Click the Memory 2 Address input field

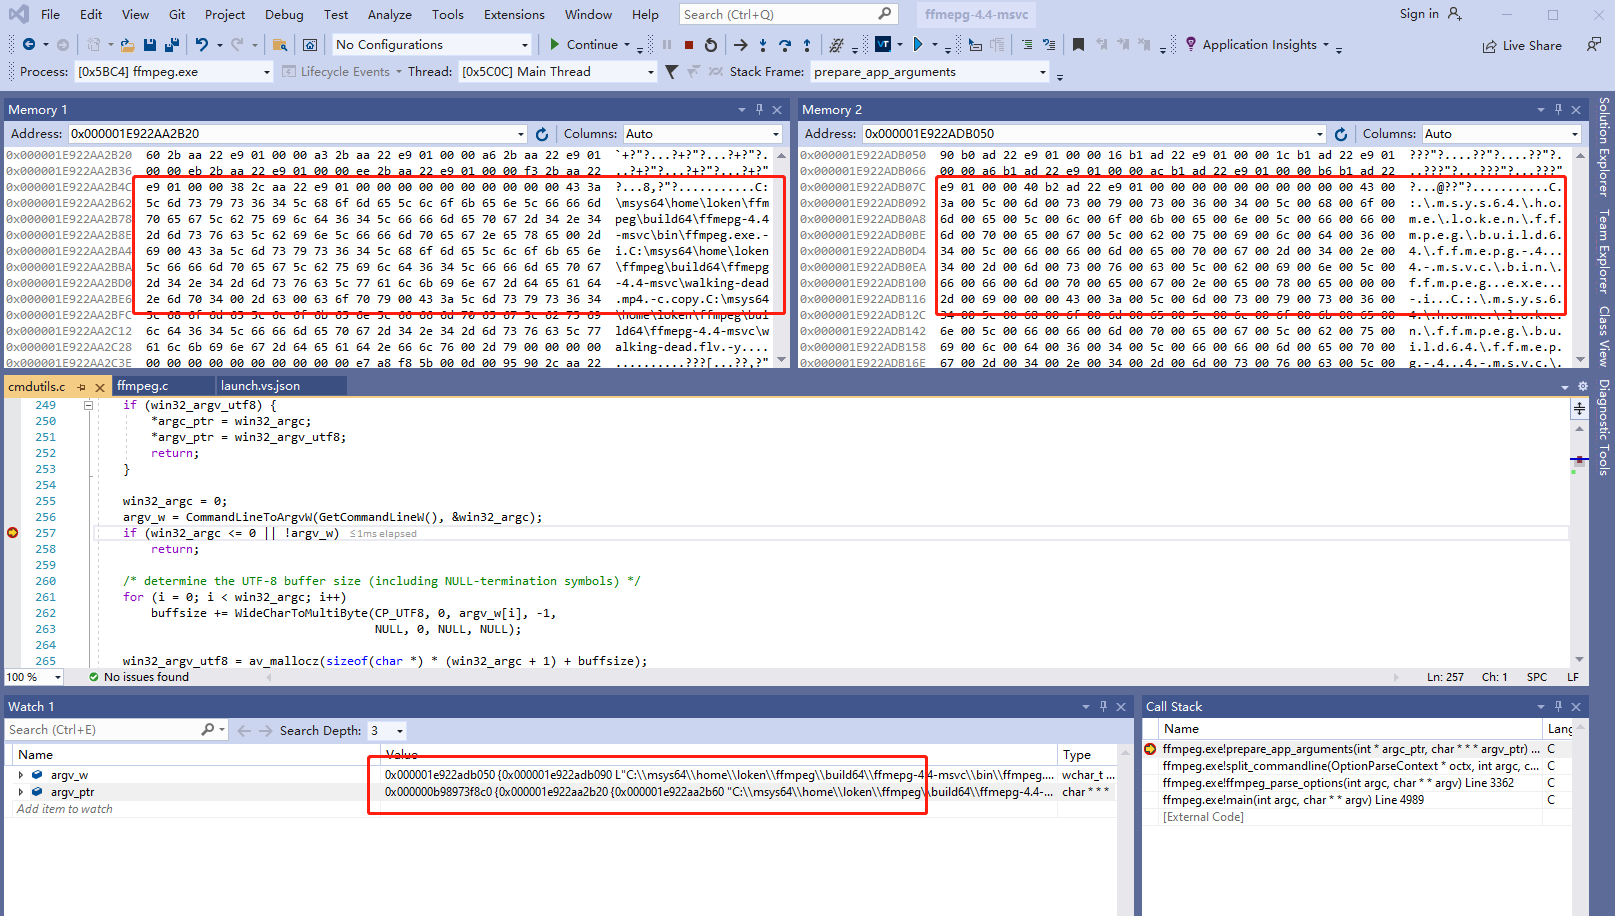point(1088,134)
